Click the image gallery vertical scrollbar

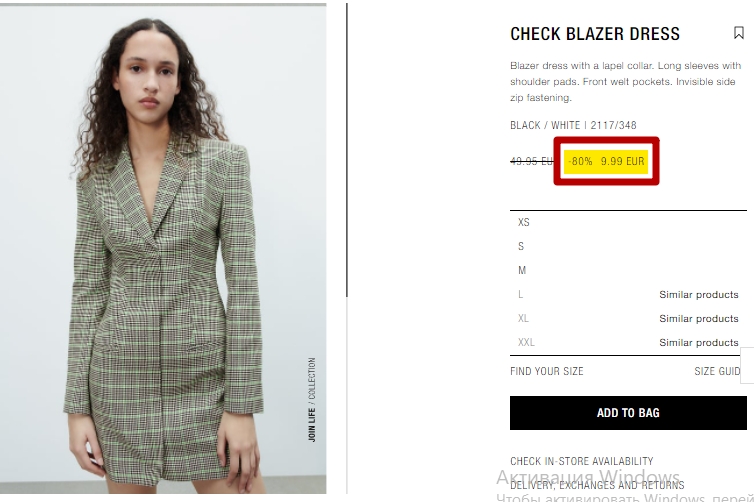[347, 150]
